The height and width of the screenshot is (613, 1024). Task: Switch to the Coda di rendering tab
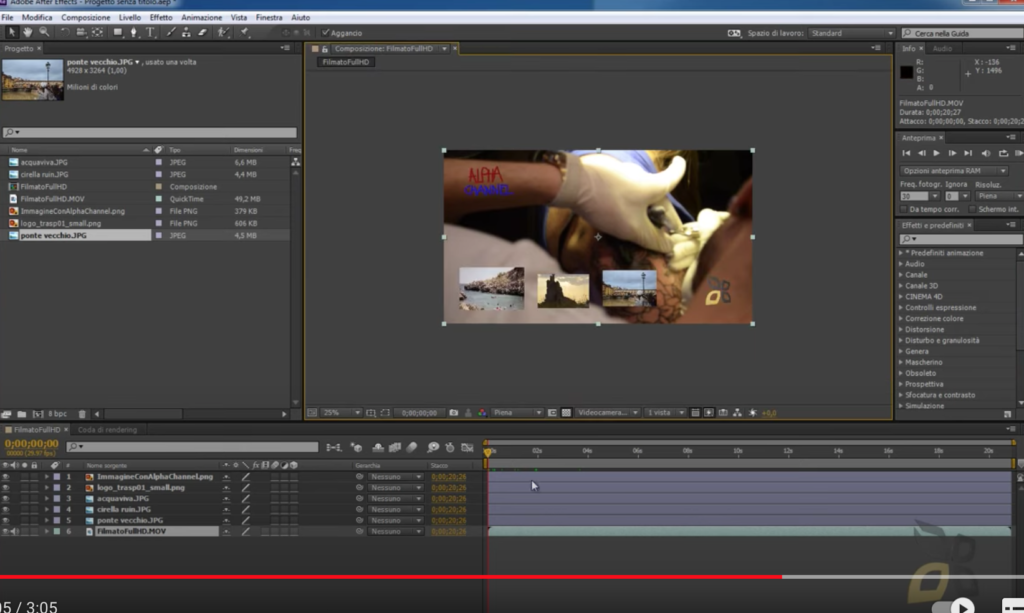(x=107, y=430)
